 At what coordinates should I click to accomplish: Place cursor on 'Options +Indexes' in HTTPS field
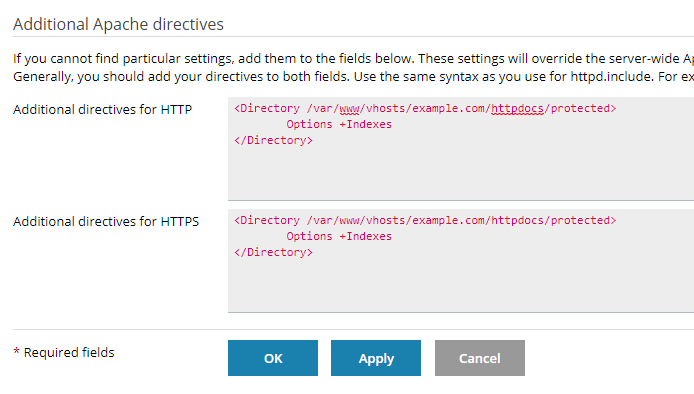pos(339,236)
